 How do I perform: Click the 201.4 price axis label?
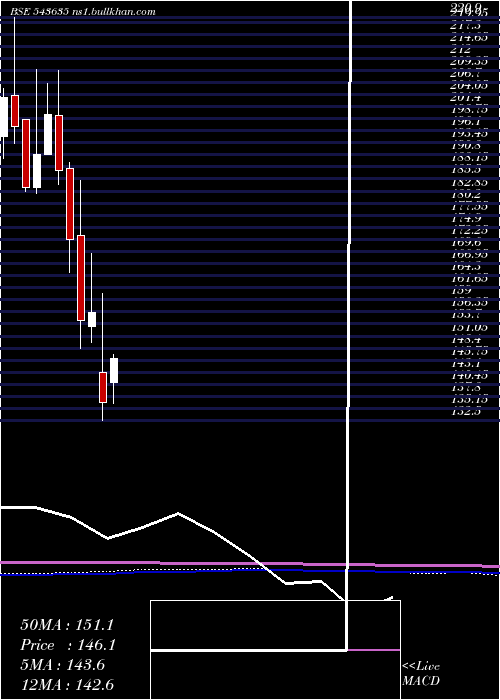(x=466, y=98)
